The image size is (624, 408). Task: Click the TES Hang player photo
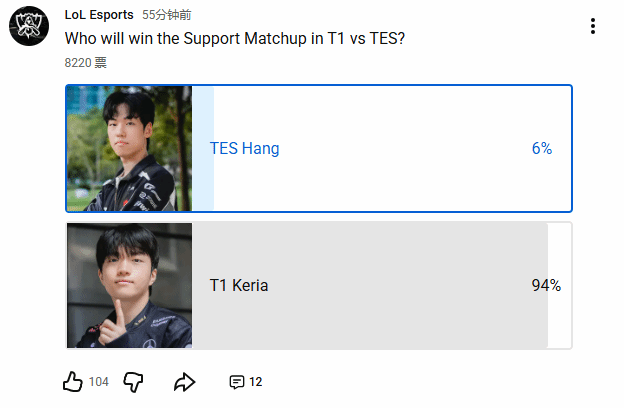coord(129,148)
